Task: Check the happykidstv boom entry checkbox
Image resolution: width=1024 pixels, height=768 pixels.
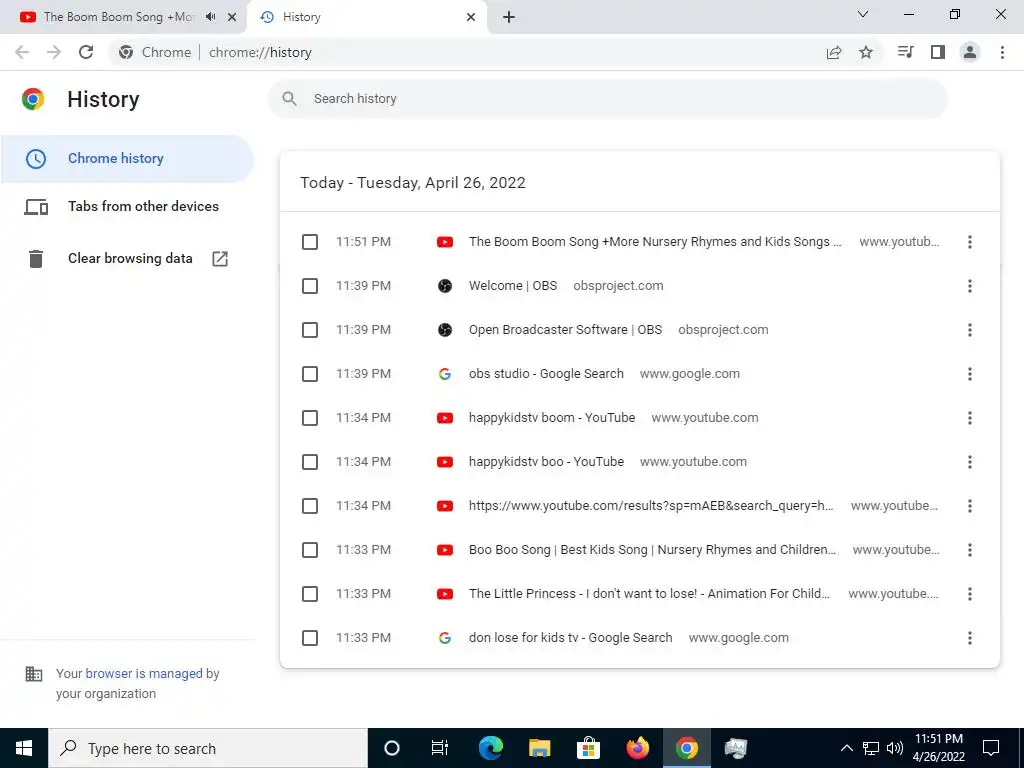Action: tap(310, 418)
